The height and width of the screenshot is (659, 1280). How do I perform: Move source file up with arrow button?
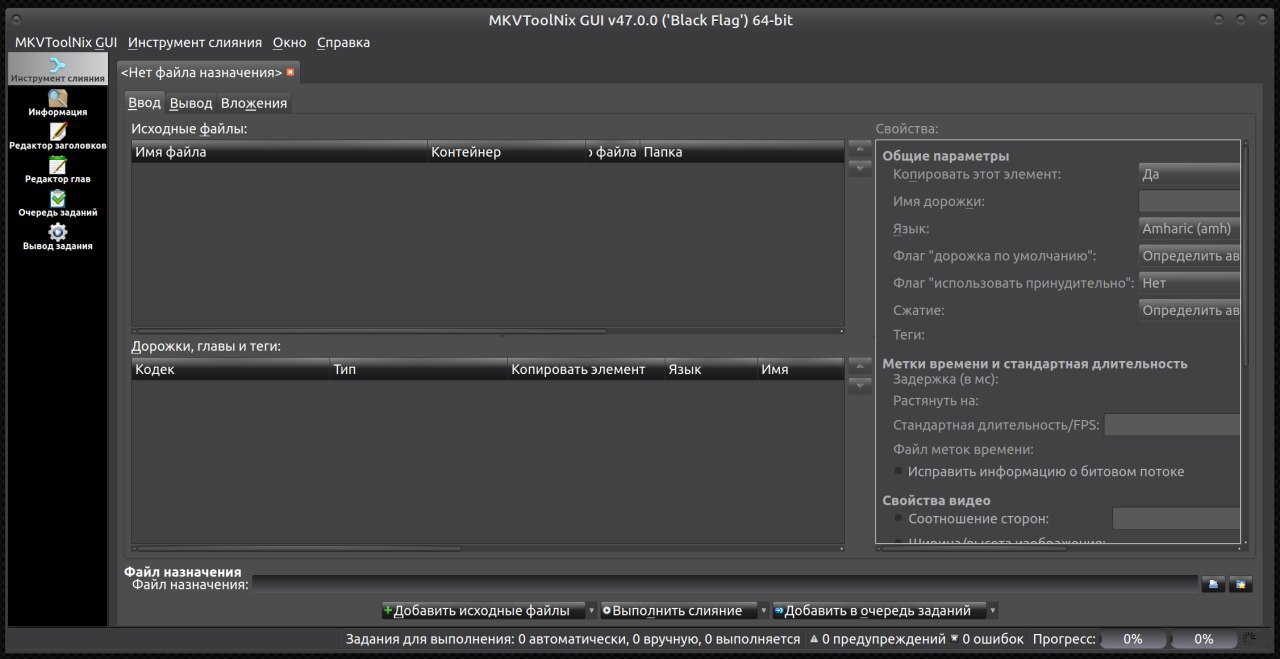(859, 148)
